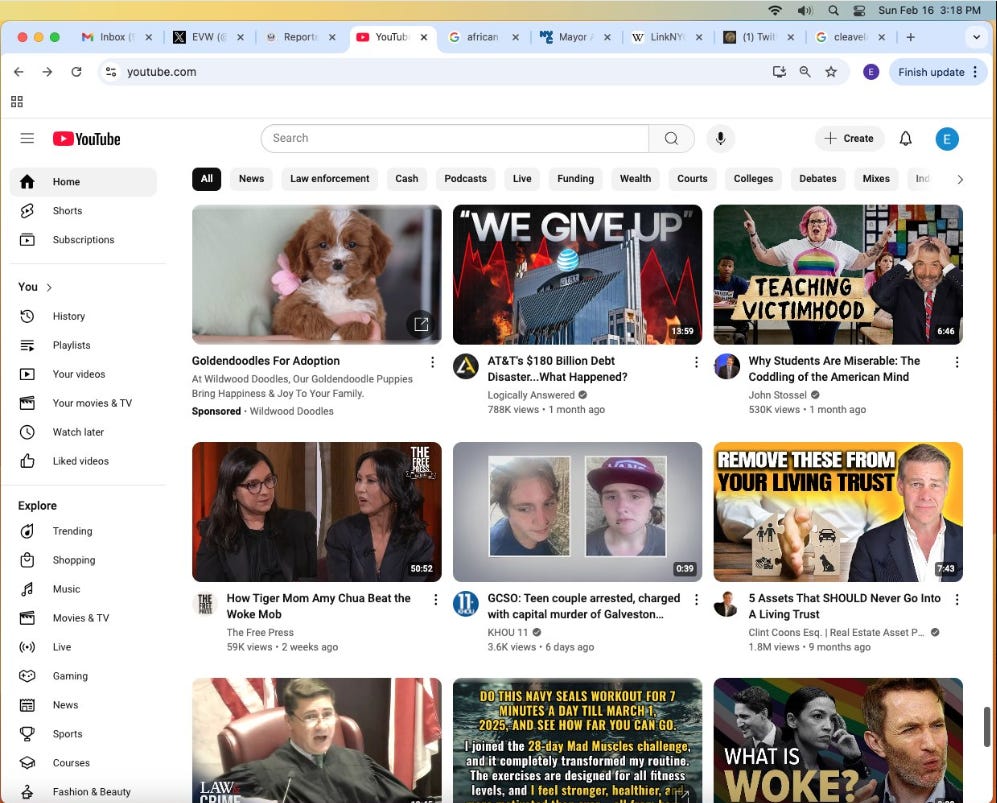The image size is (997, 803).
Task: Click the search magnifier button
Action: point(671,138)
